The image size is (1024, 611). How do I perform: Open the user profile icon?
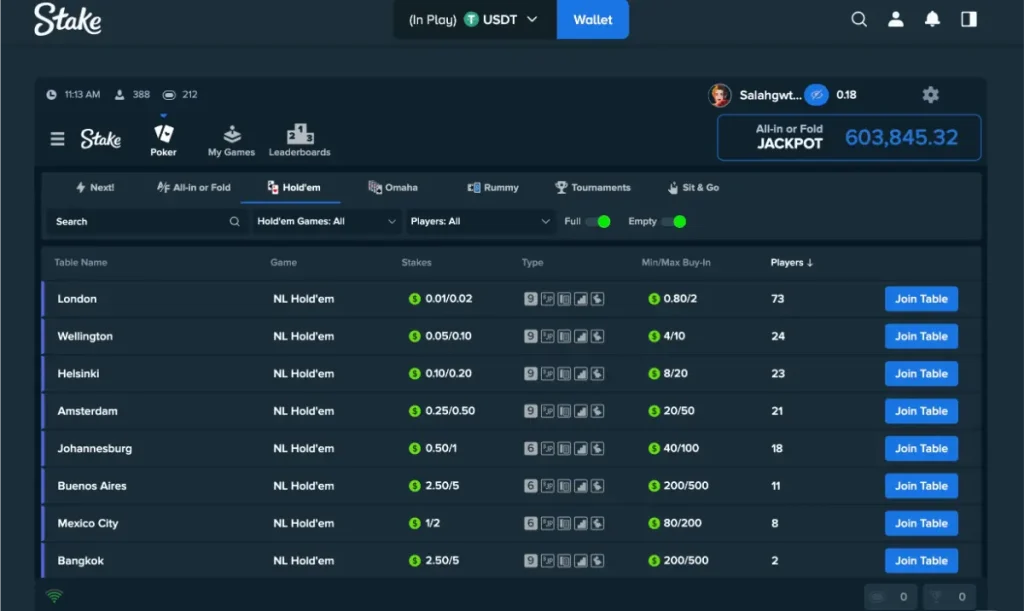(x=895, y=20)
